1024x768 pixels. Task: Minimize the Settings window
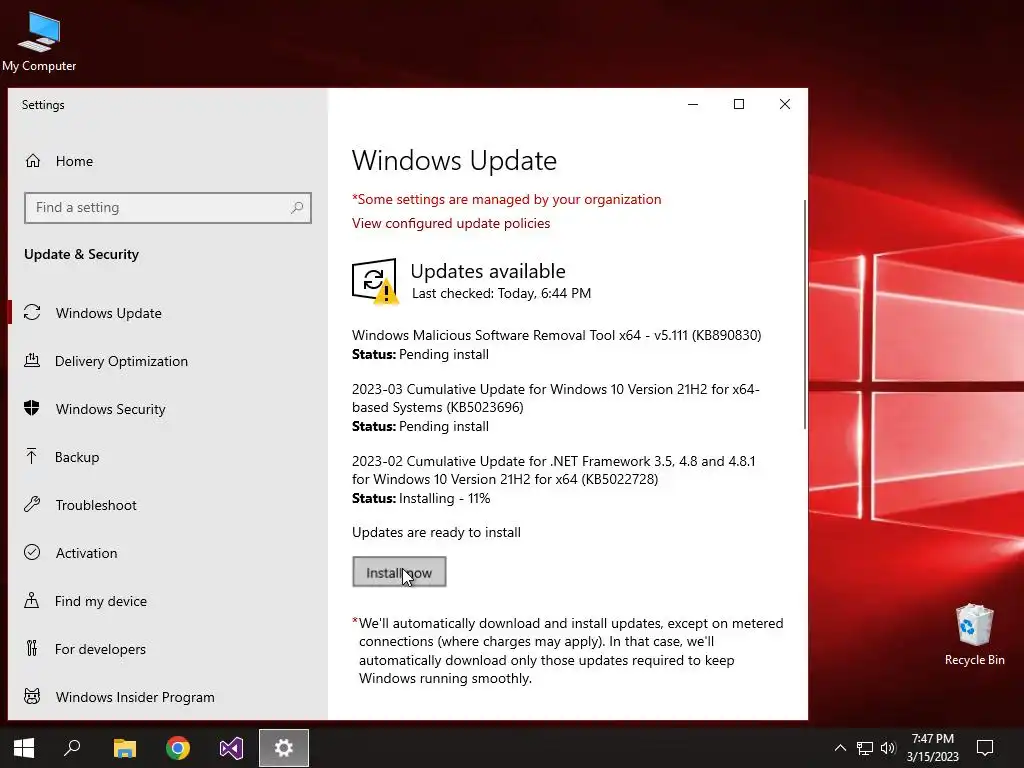(693, 104)
